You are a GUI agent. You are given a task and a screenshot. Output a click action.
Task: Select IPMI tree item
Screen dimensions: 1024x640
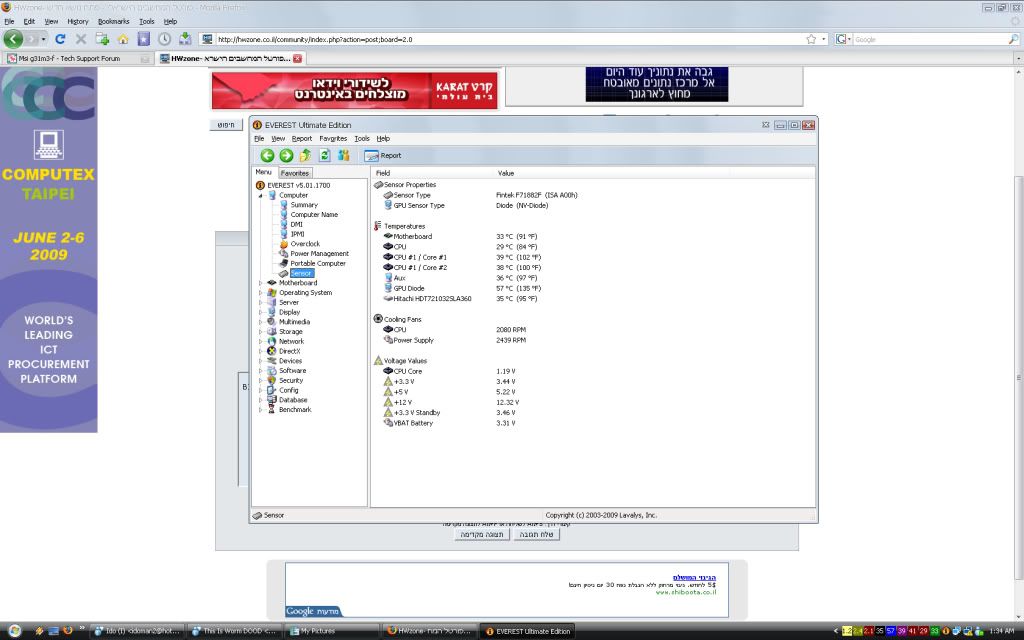coord(297,234)
